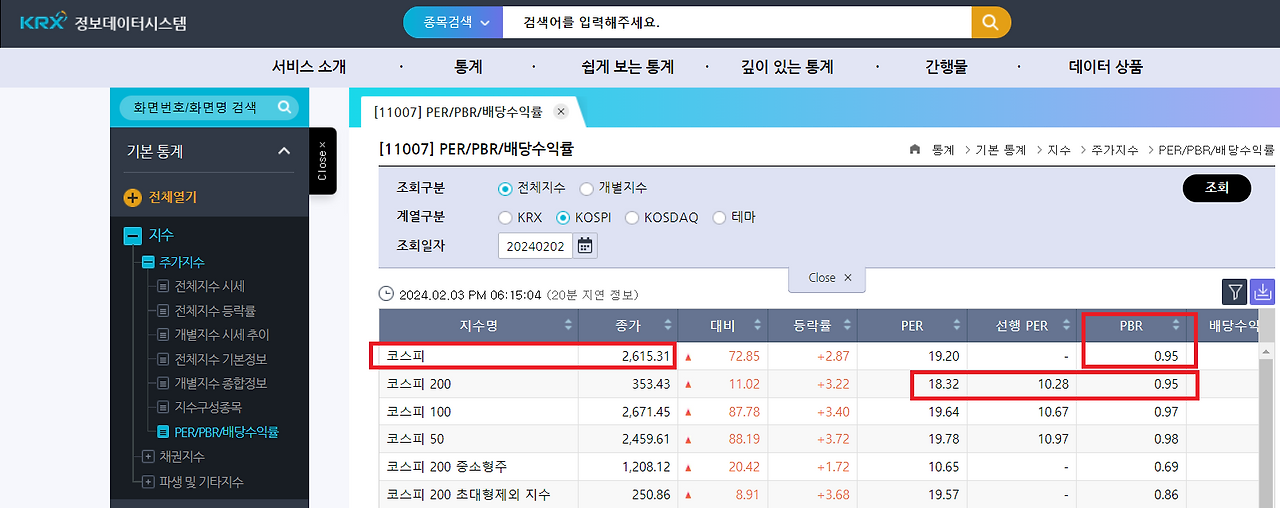This screenshot has width=1280, height=508.
Task: Open 전체지수 등락률 in tree
Action: click(215, 311)
